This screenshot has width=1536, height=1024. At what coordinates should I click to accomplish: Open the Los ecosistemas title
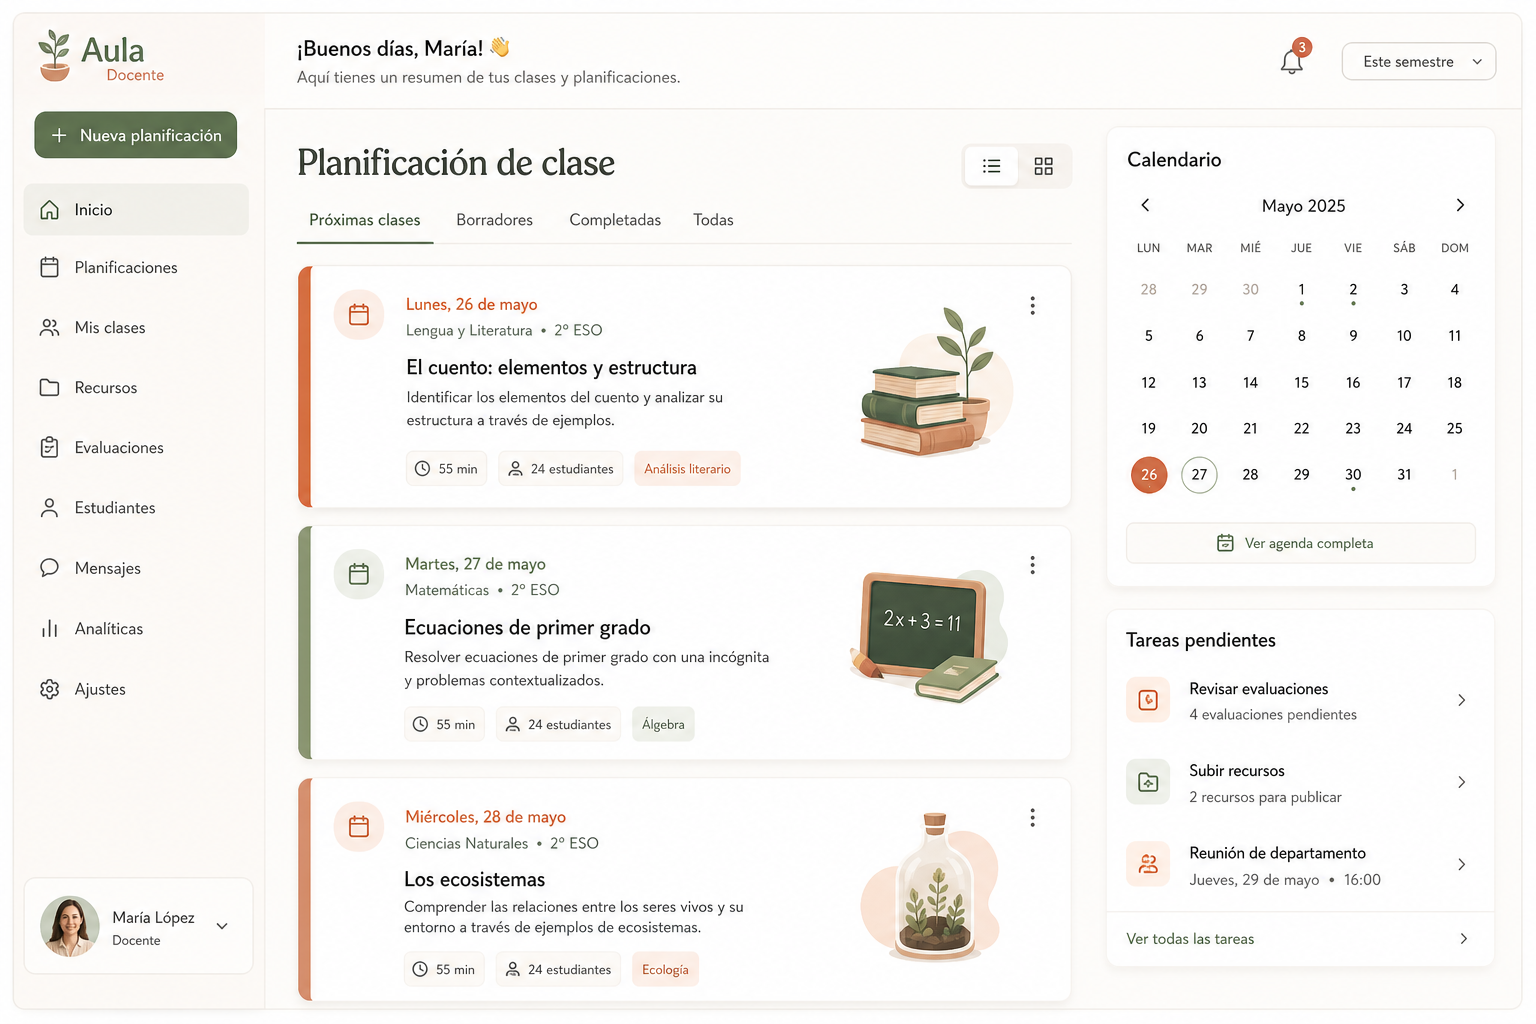pos(474,880)
